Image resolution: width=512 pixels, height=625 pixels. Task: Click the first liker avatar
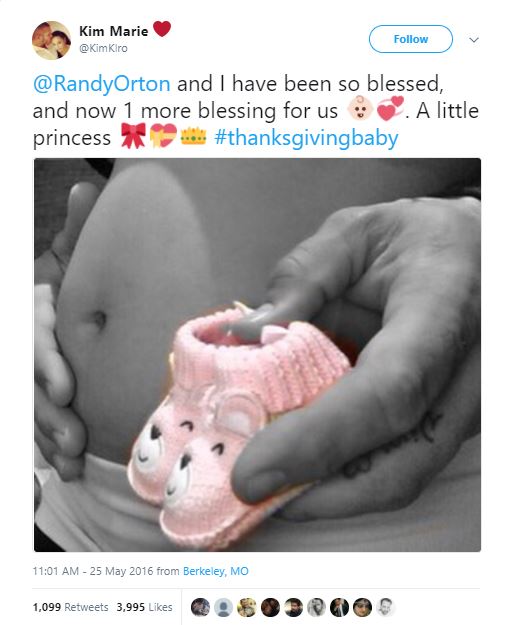200,607
